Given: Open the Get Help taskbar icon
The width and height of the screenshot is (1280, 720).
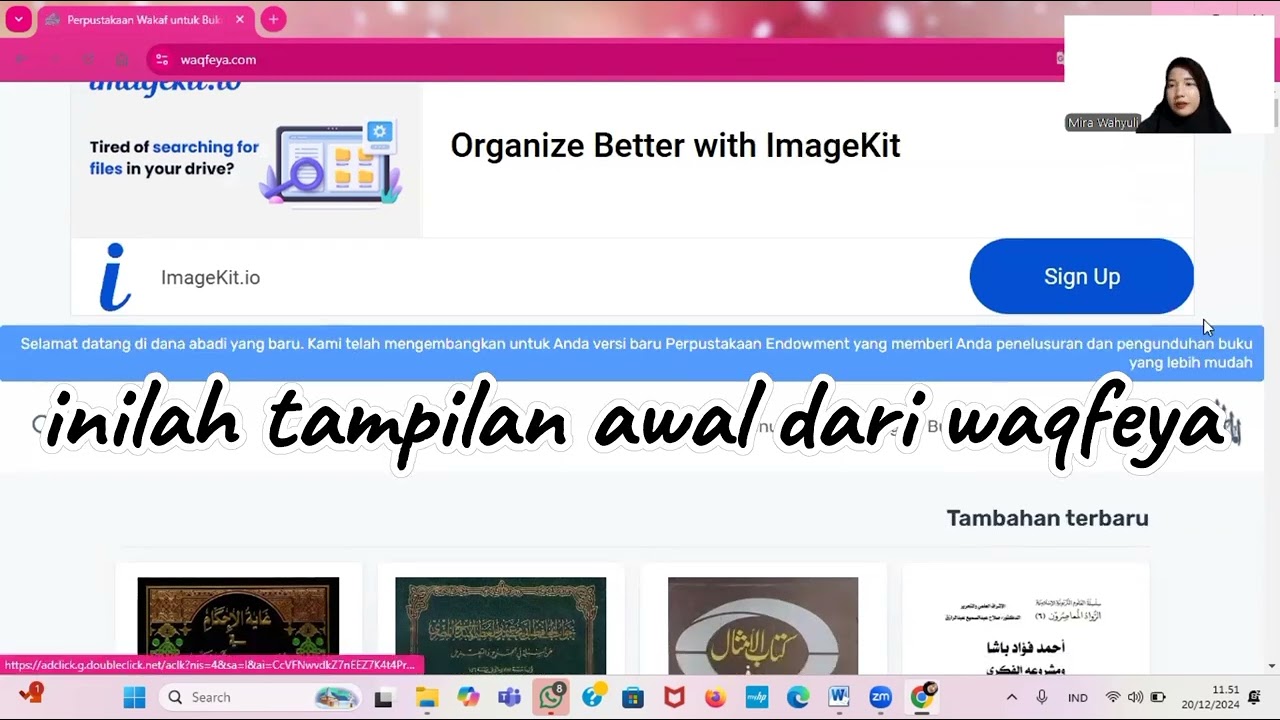Looking at the screenshot, I should [x=592, y=697].
